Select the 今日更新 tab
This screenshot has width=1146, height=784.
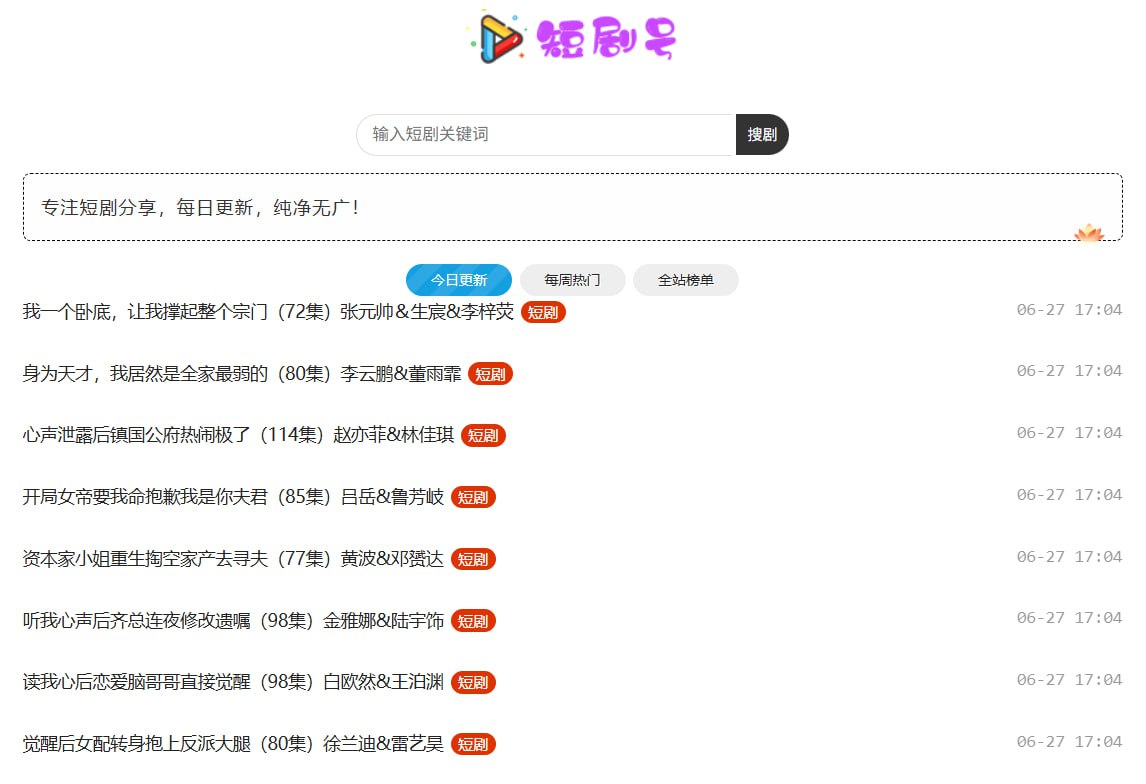[x=459, y=280]
